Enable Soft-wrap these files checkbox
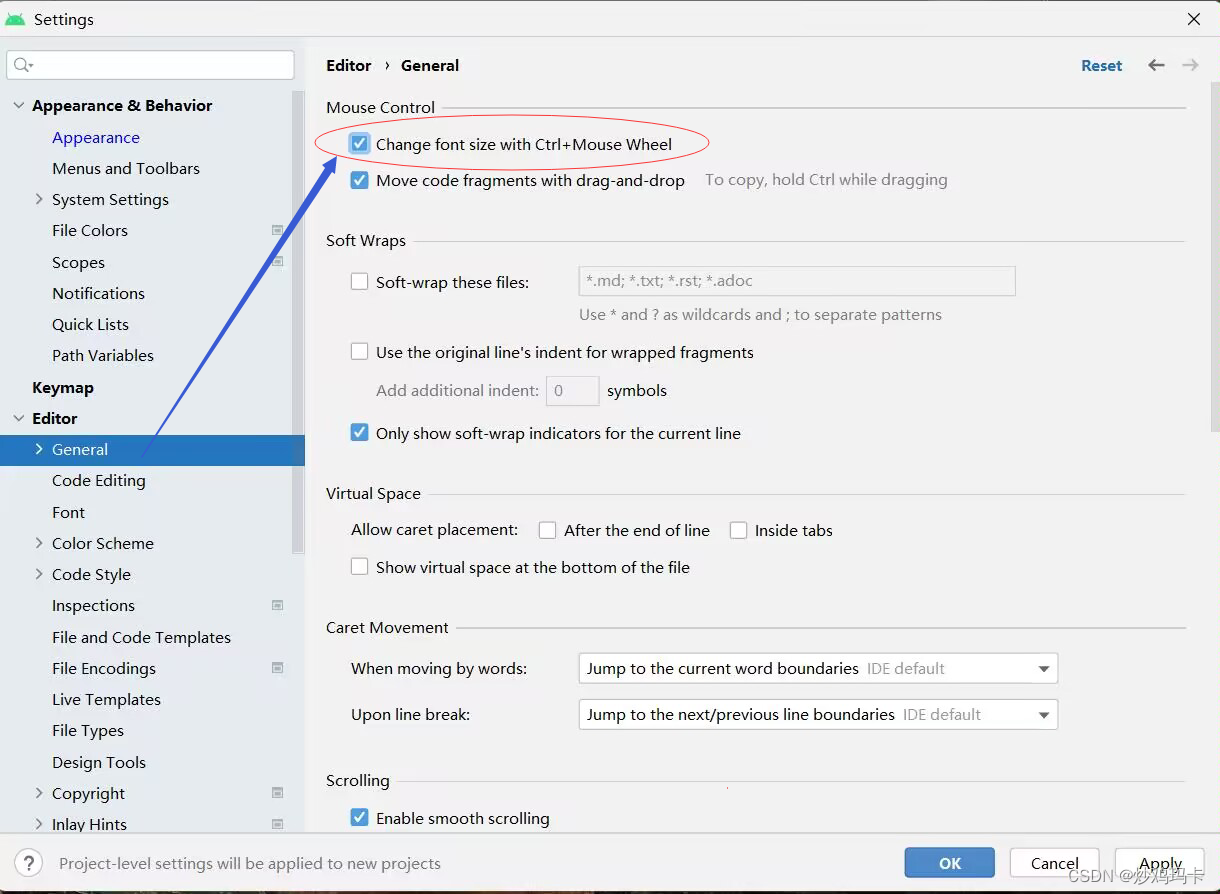Screen dimensions: 1220x894 click(360, 282)
